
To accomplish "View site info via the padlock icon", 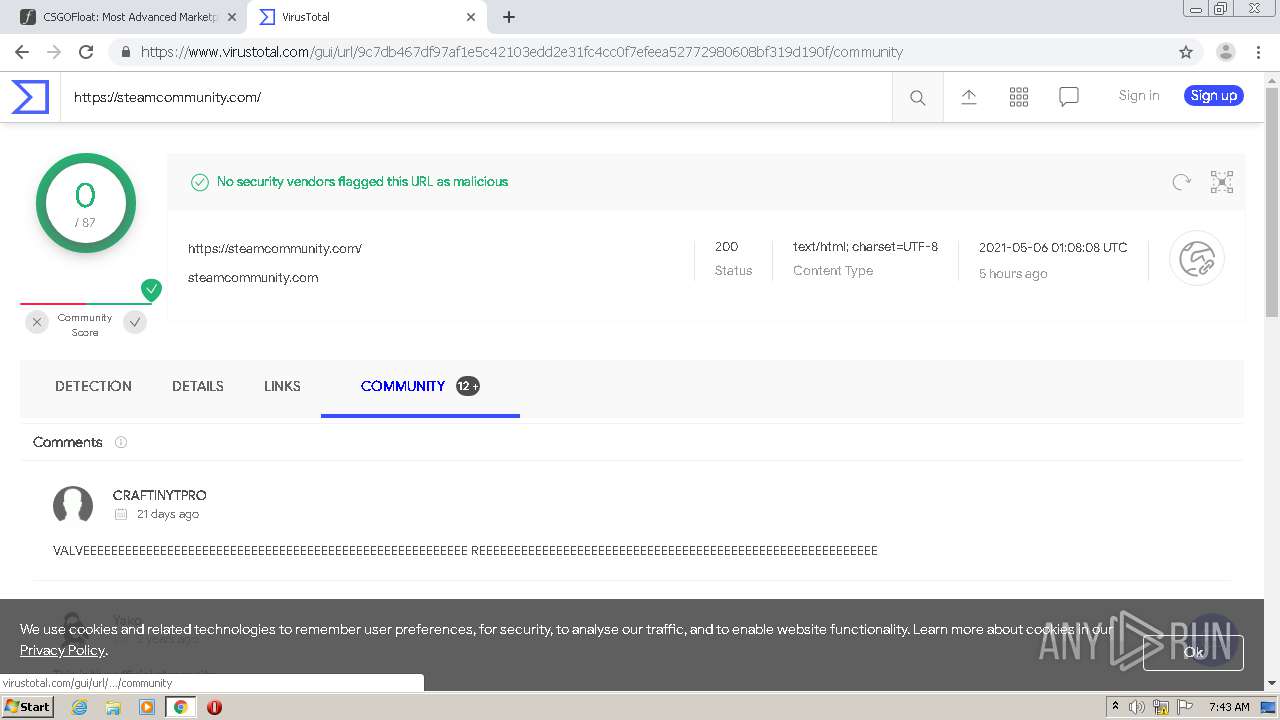I will click(125, 52).
